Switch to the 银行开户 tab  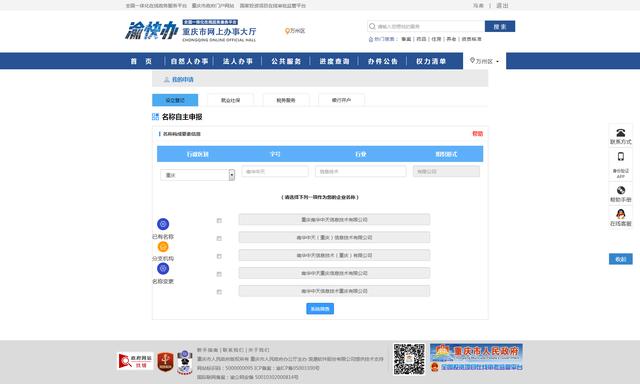point(341,100)
